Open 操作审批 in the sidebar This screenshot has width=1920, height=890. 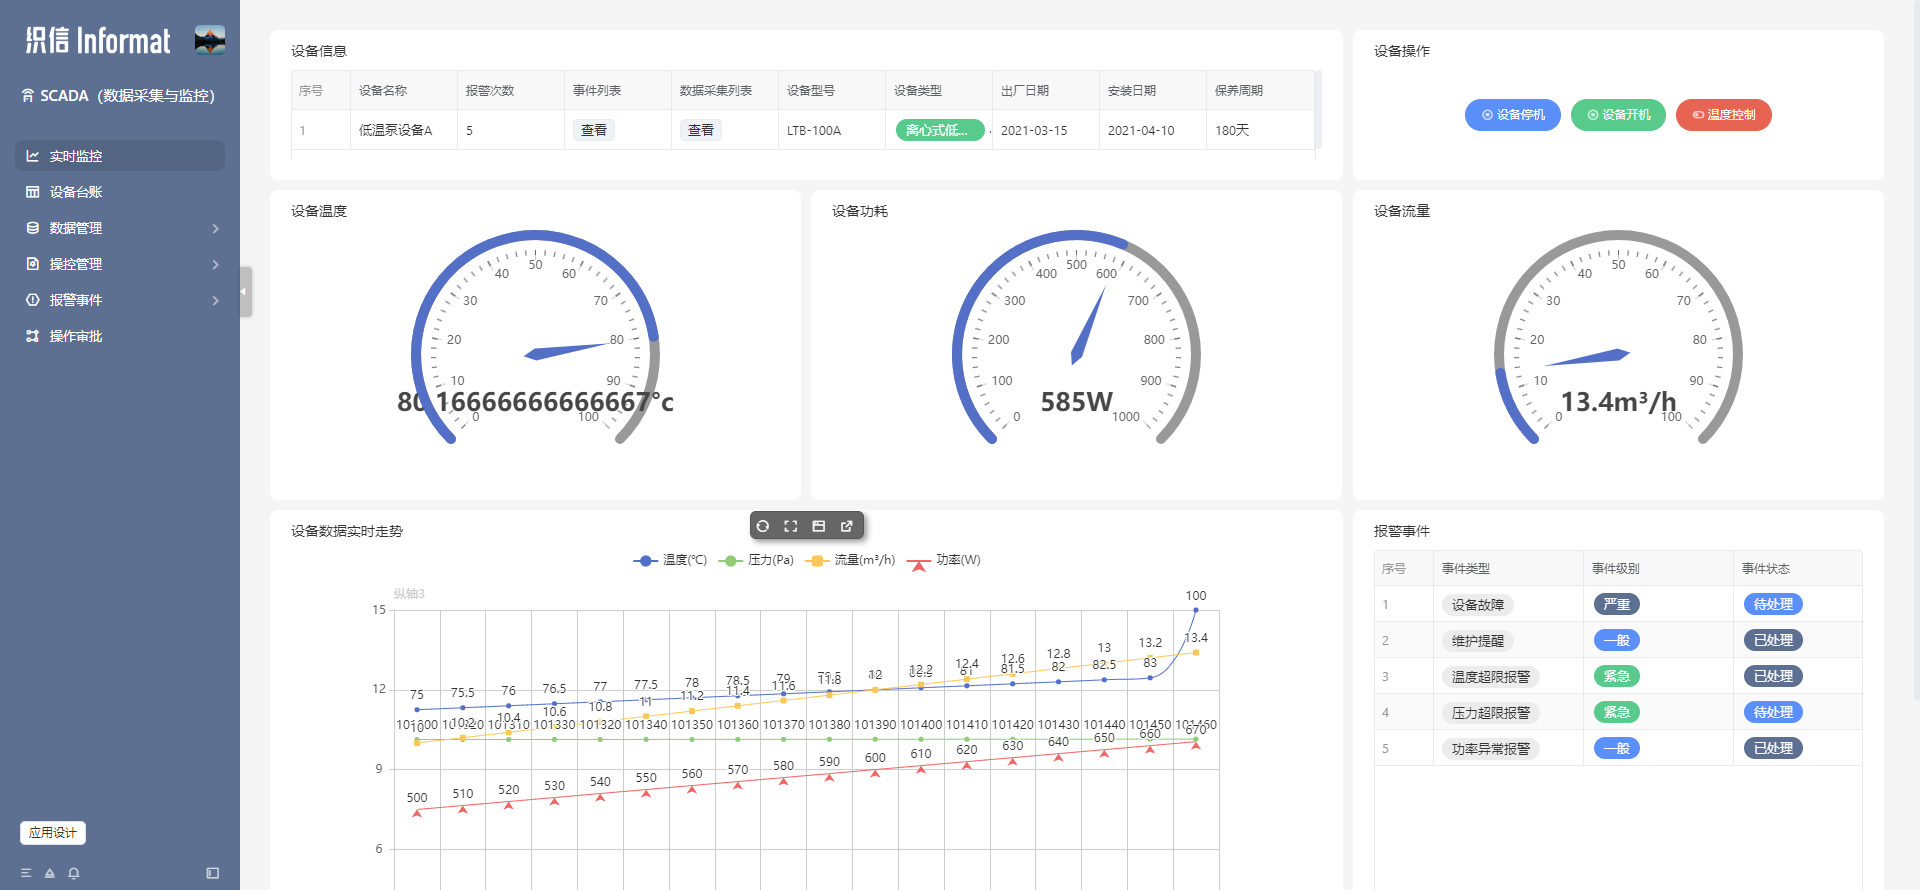(76, 336)
